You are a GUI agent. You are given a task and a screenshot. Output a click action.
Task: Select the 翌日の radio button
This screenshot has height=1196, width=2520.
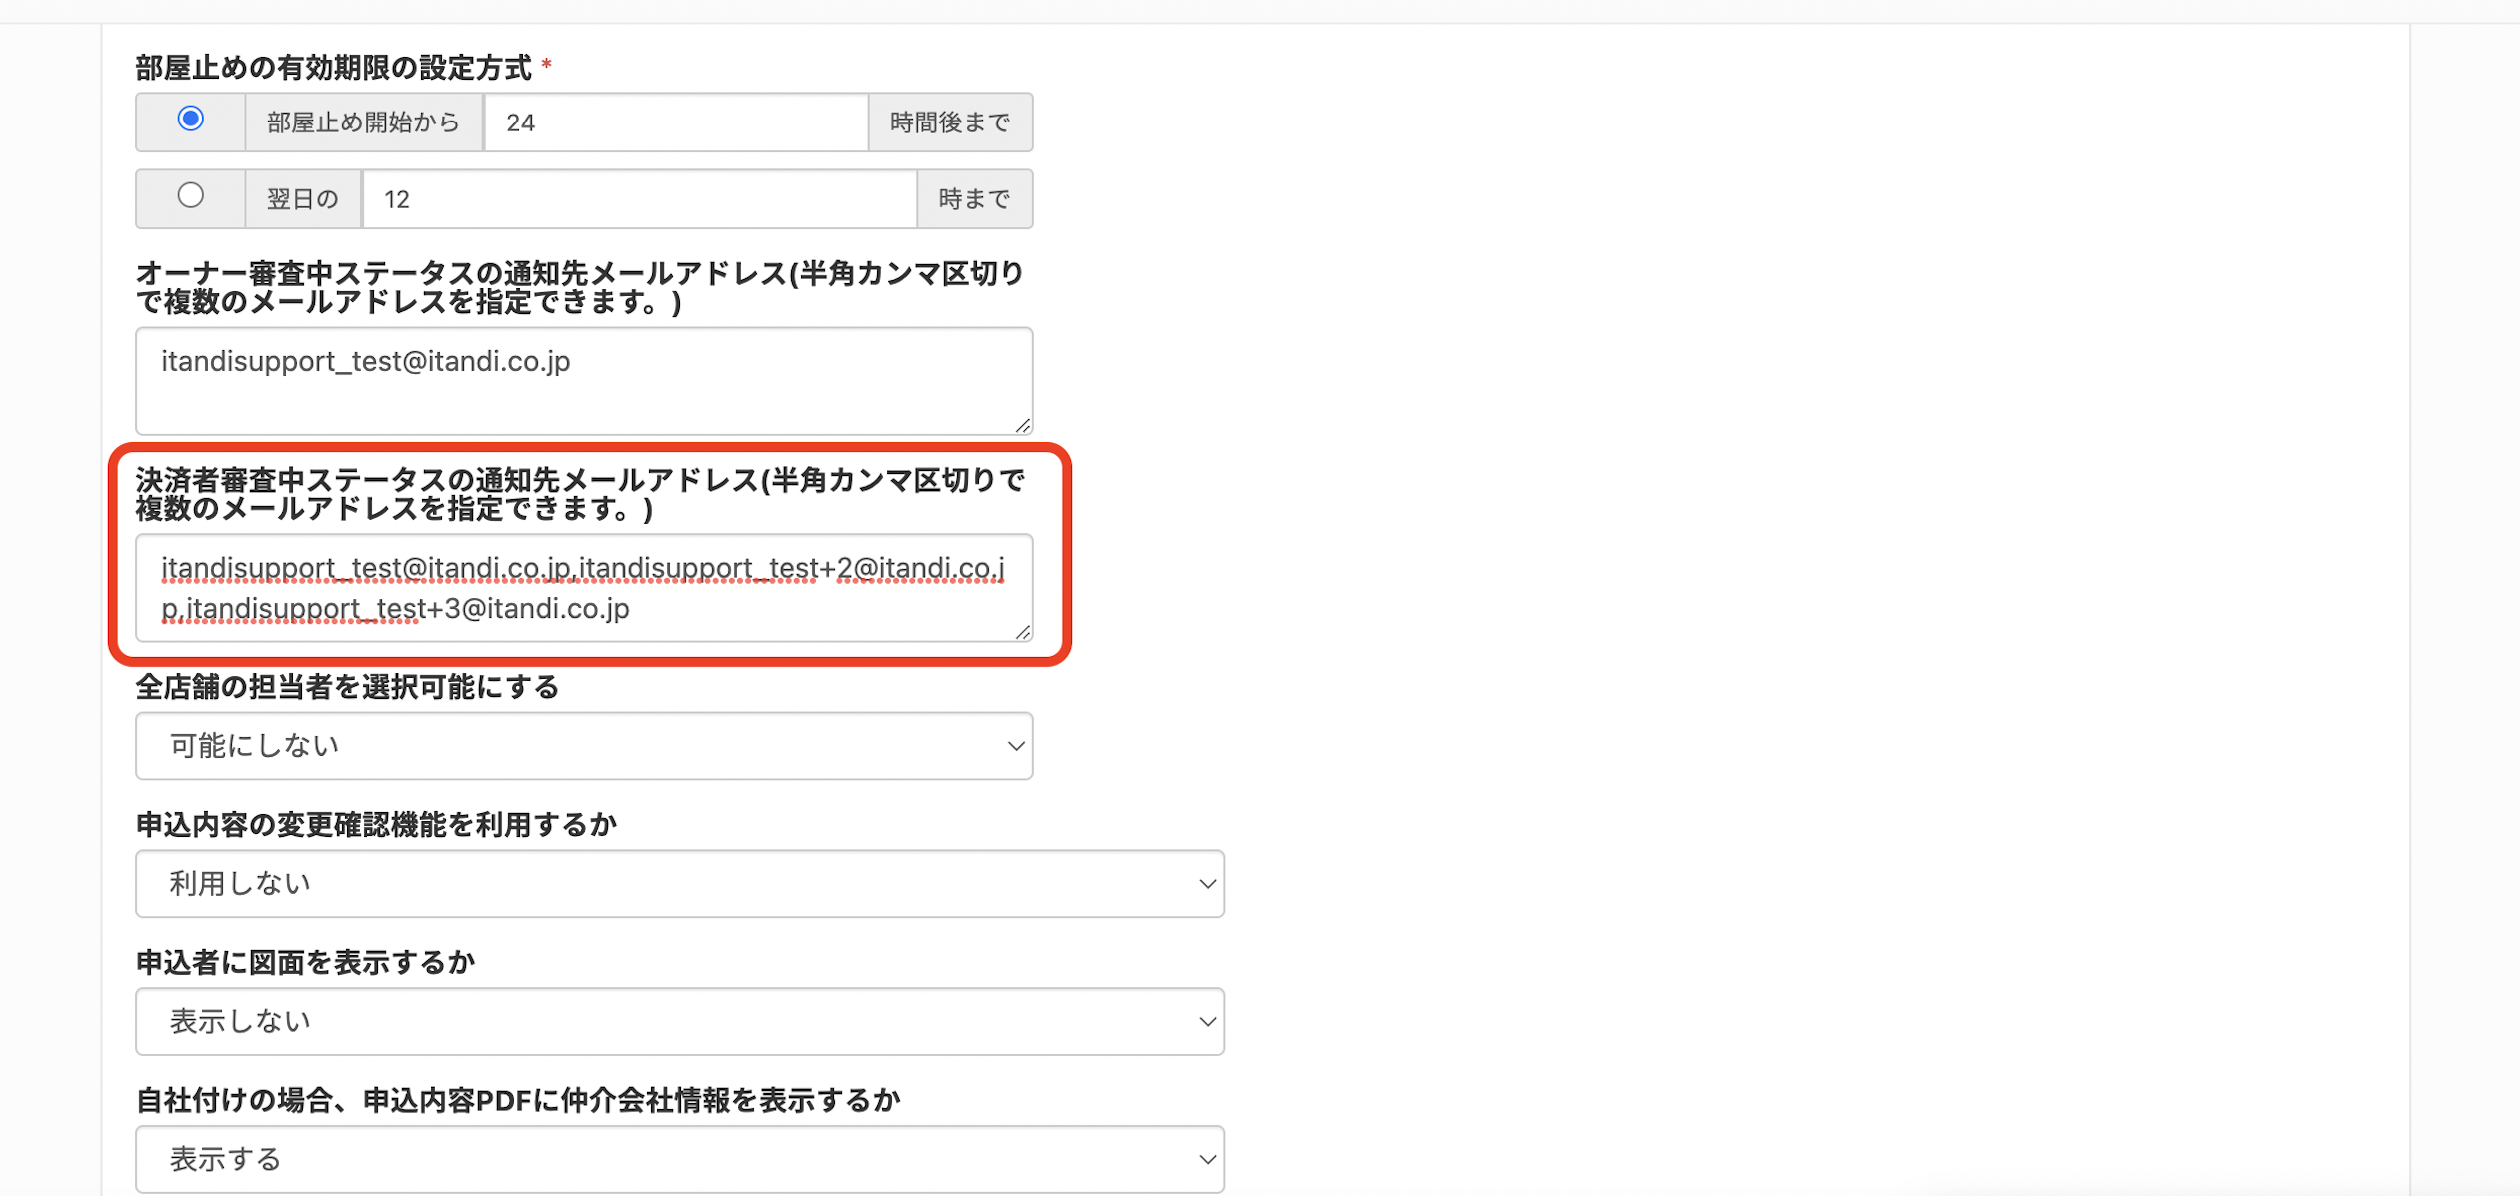190,195
